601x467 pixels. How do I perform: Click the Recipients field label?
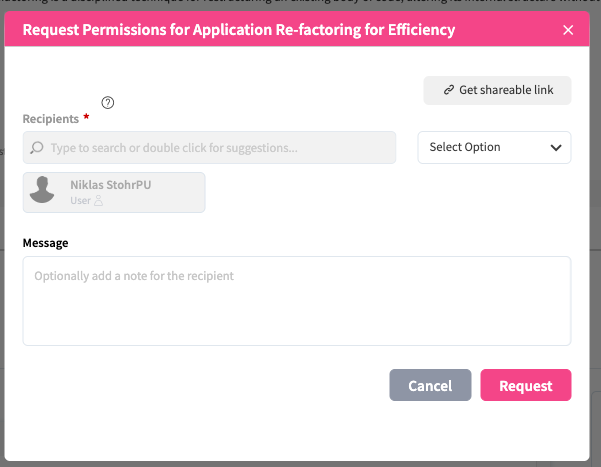[x=50, y=119]
